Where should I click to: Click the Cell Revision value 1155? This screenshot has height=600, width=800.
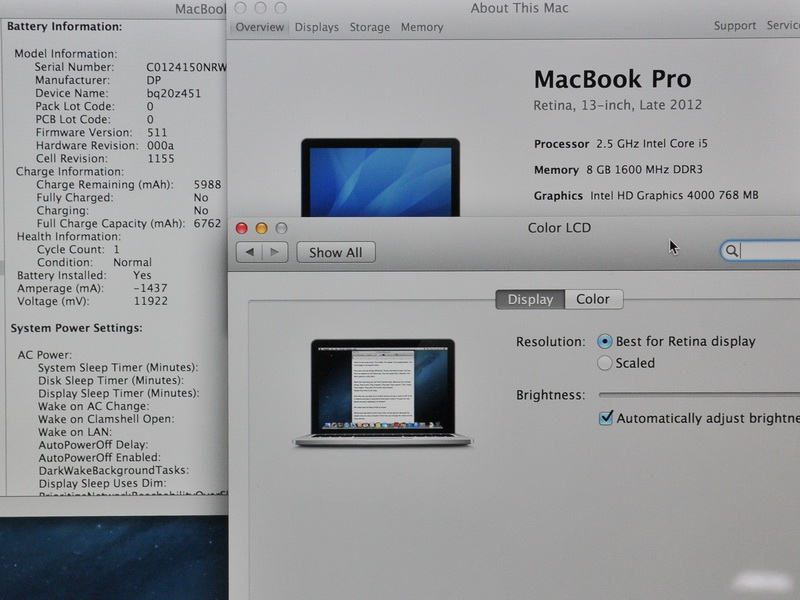pyautogui.click(x=161, y=158)
